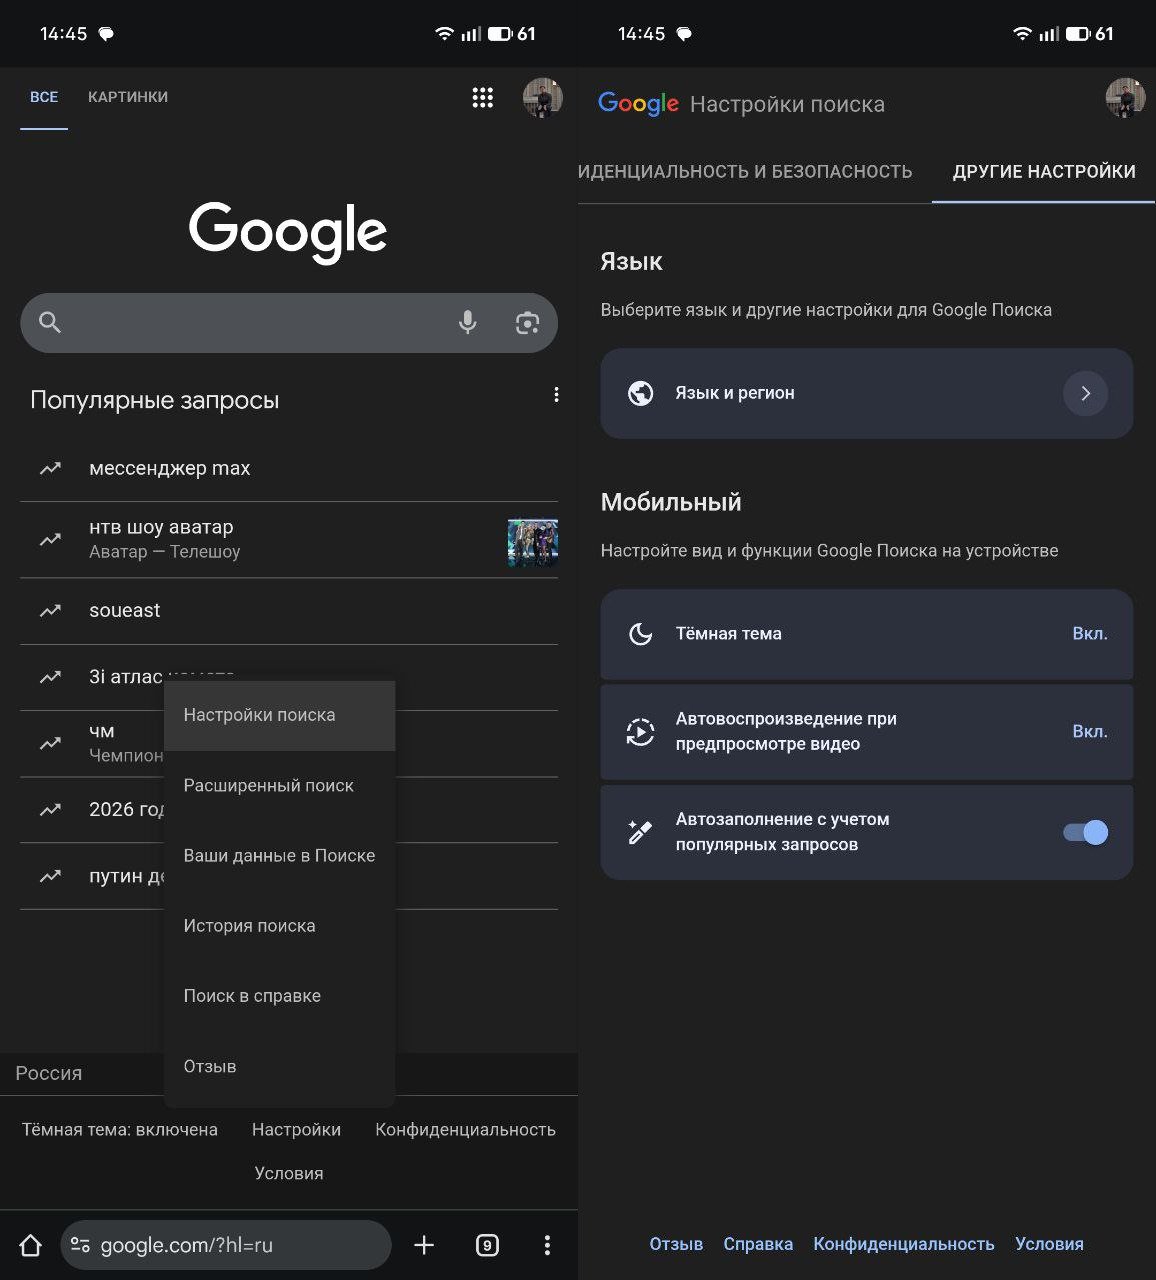Open Популярные запросы options menu
This screenshot has width=1156, height=1280.
coord(557,394)
